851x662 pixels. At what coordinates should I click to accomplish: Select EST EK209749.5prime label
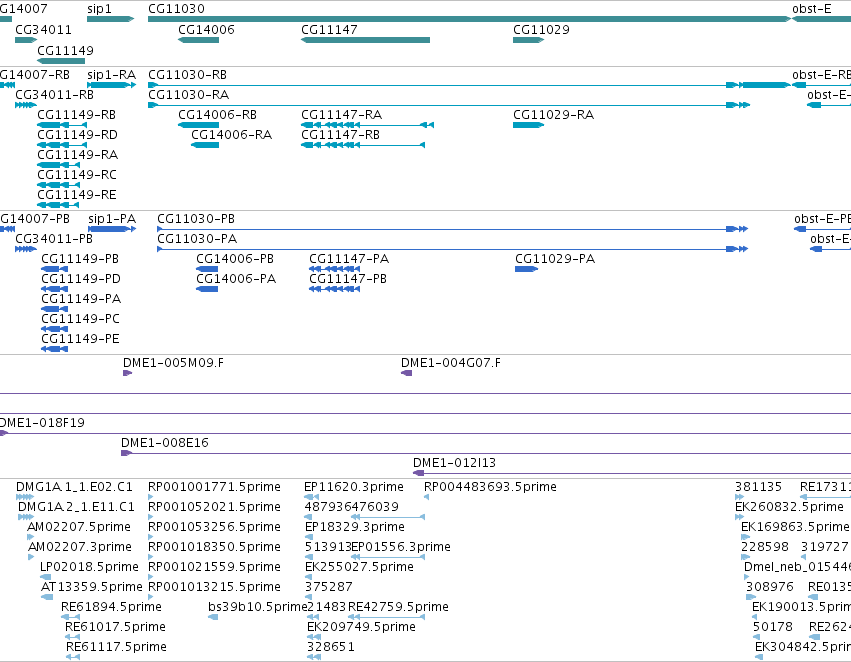(x=361, y=627)
